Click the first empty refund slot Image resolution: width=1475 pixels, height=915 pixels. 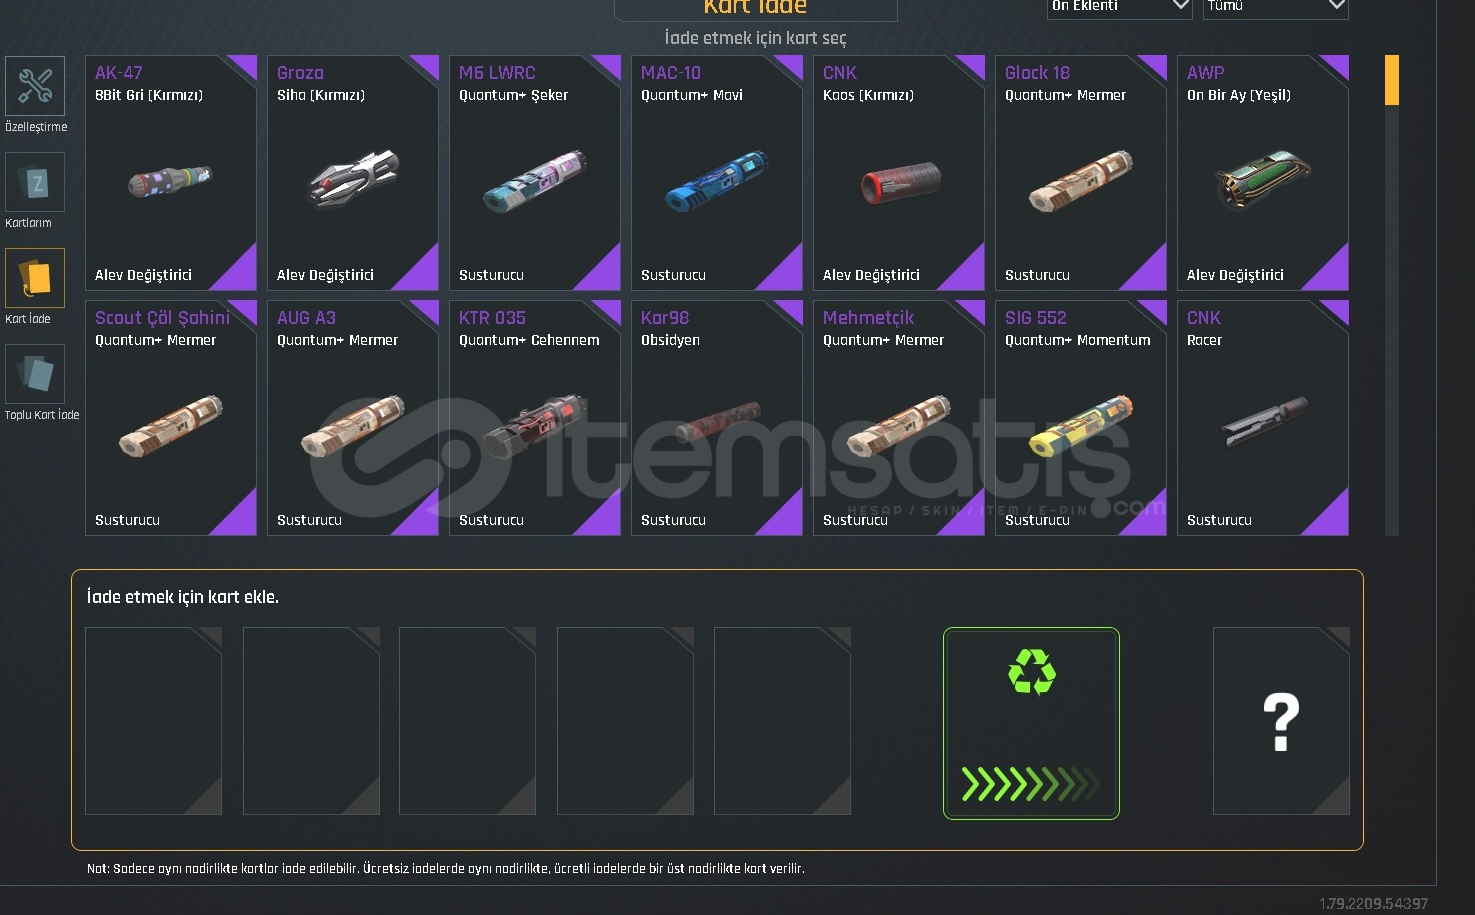(x=153, y=721)
